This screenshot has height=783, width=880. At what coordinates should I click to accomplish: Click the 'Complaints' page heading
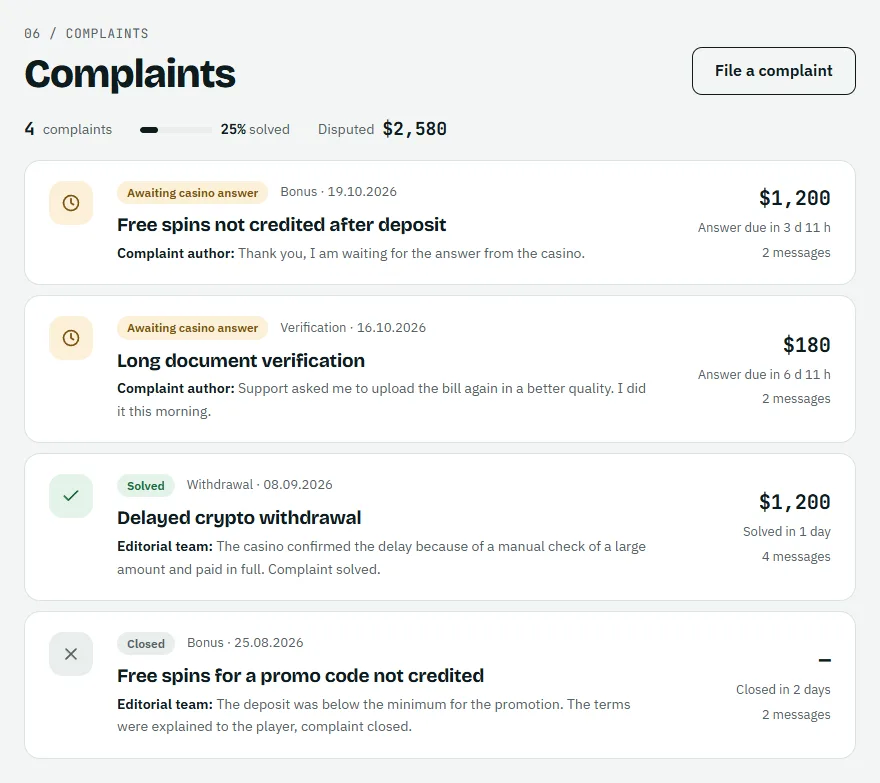click(x=130, y=74)
